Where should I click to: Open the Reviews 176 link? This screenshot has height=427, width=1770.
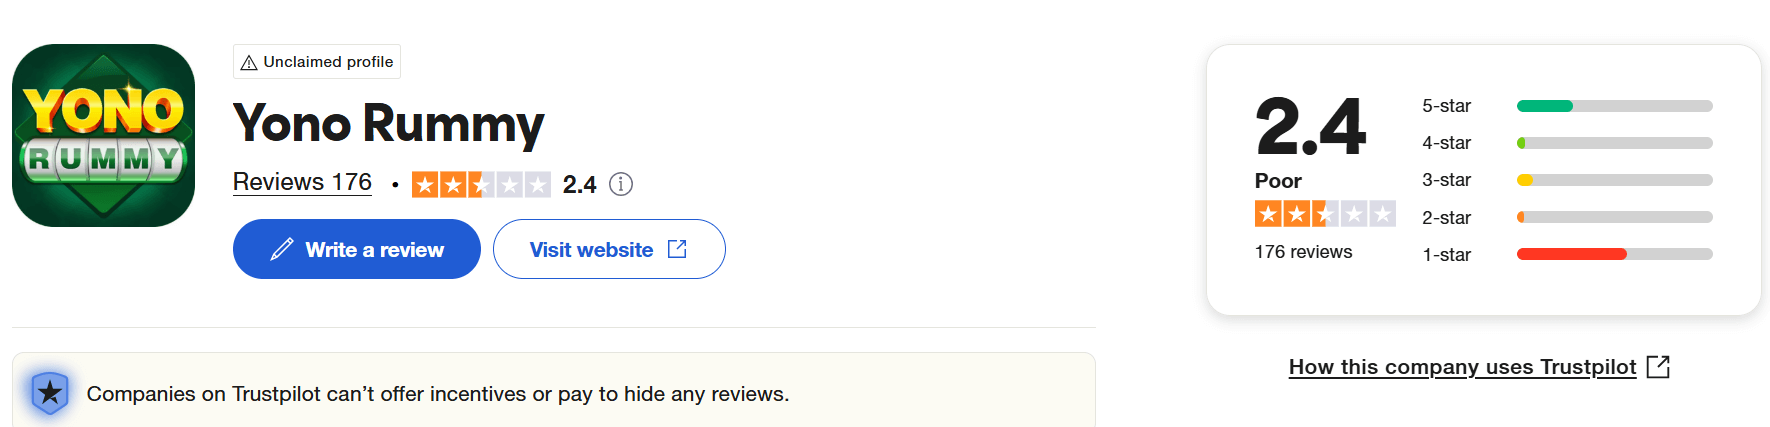click(x=302, y=182)
